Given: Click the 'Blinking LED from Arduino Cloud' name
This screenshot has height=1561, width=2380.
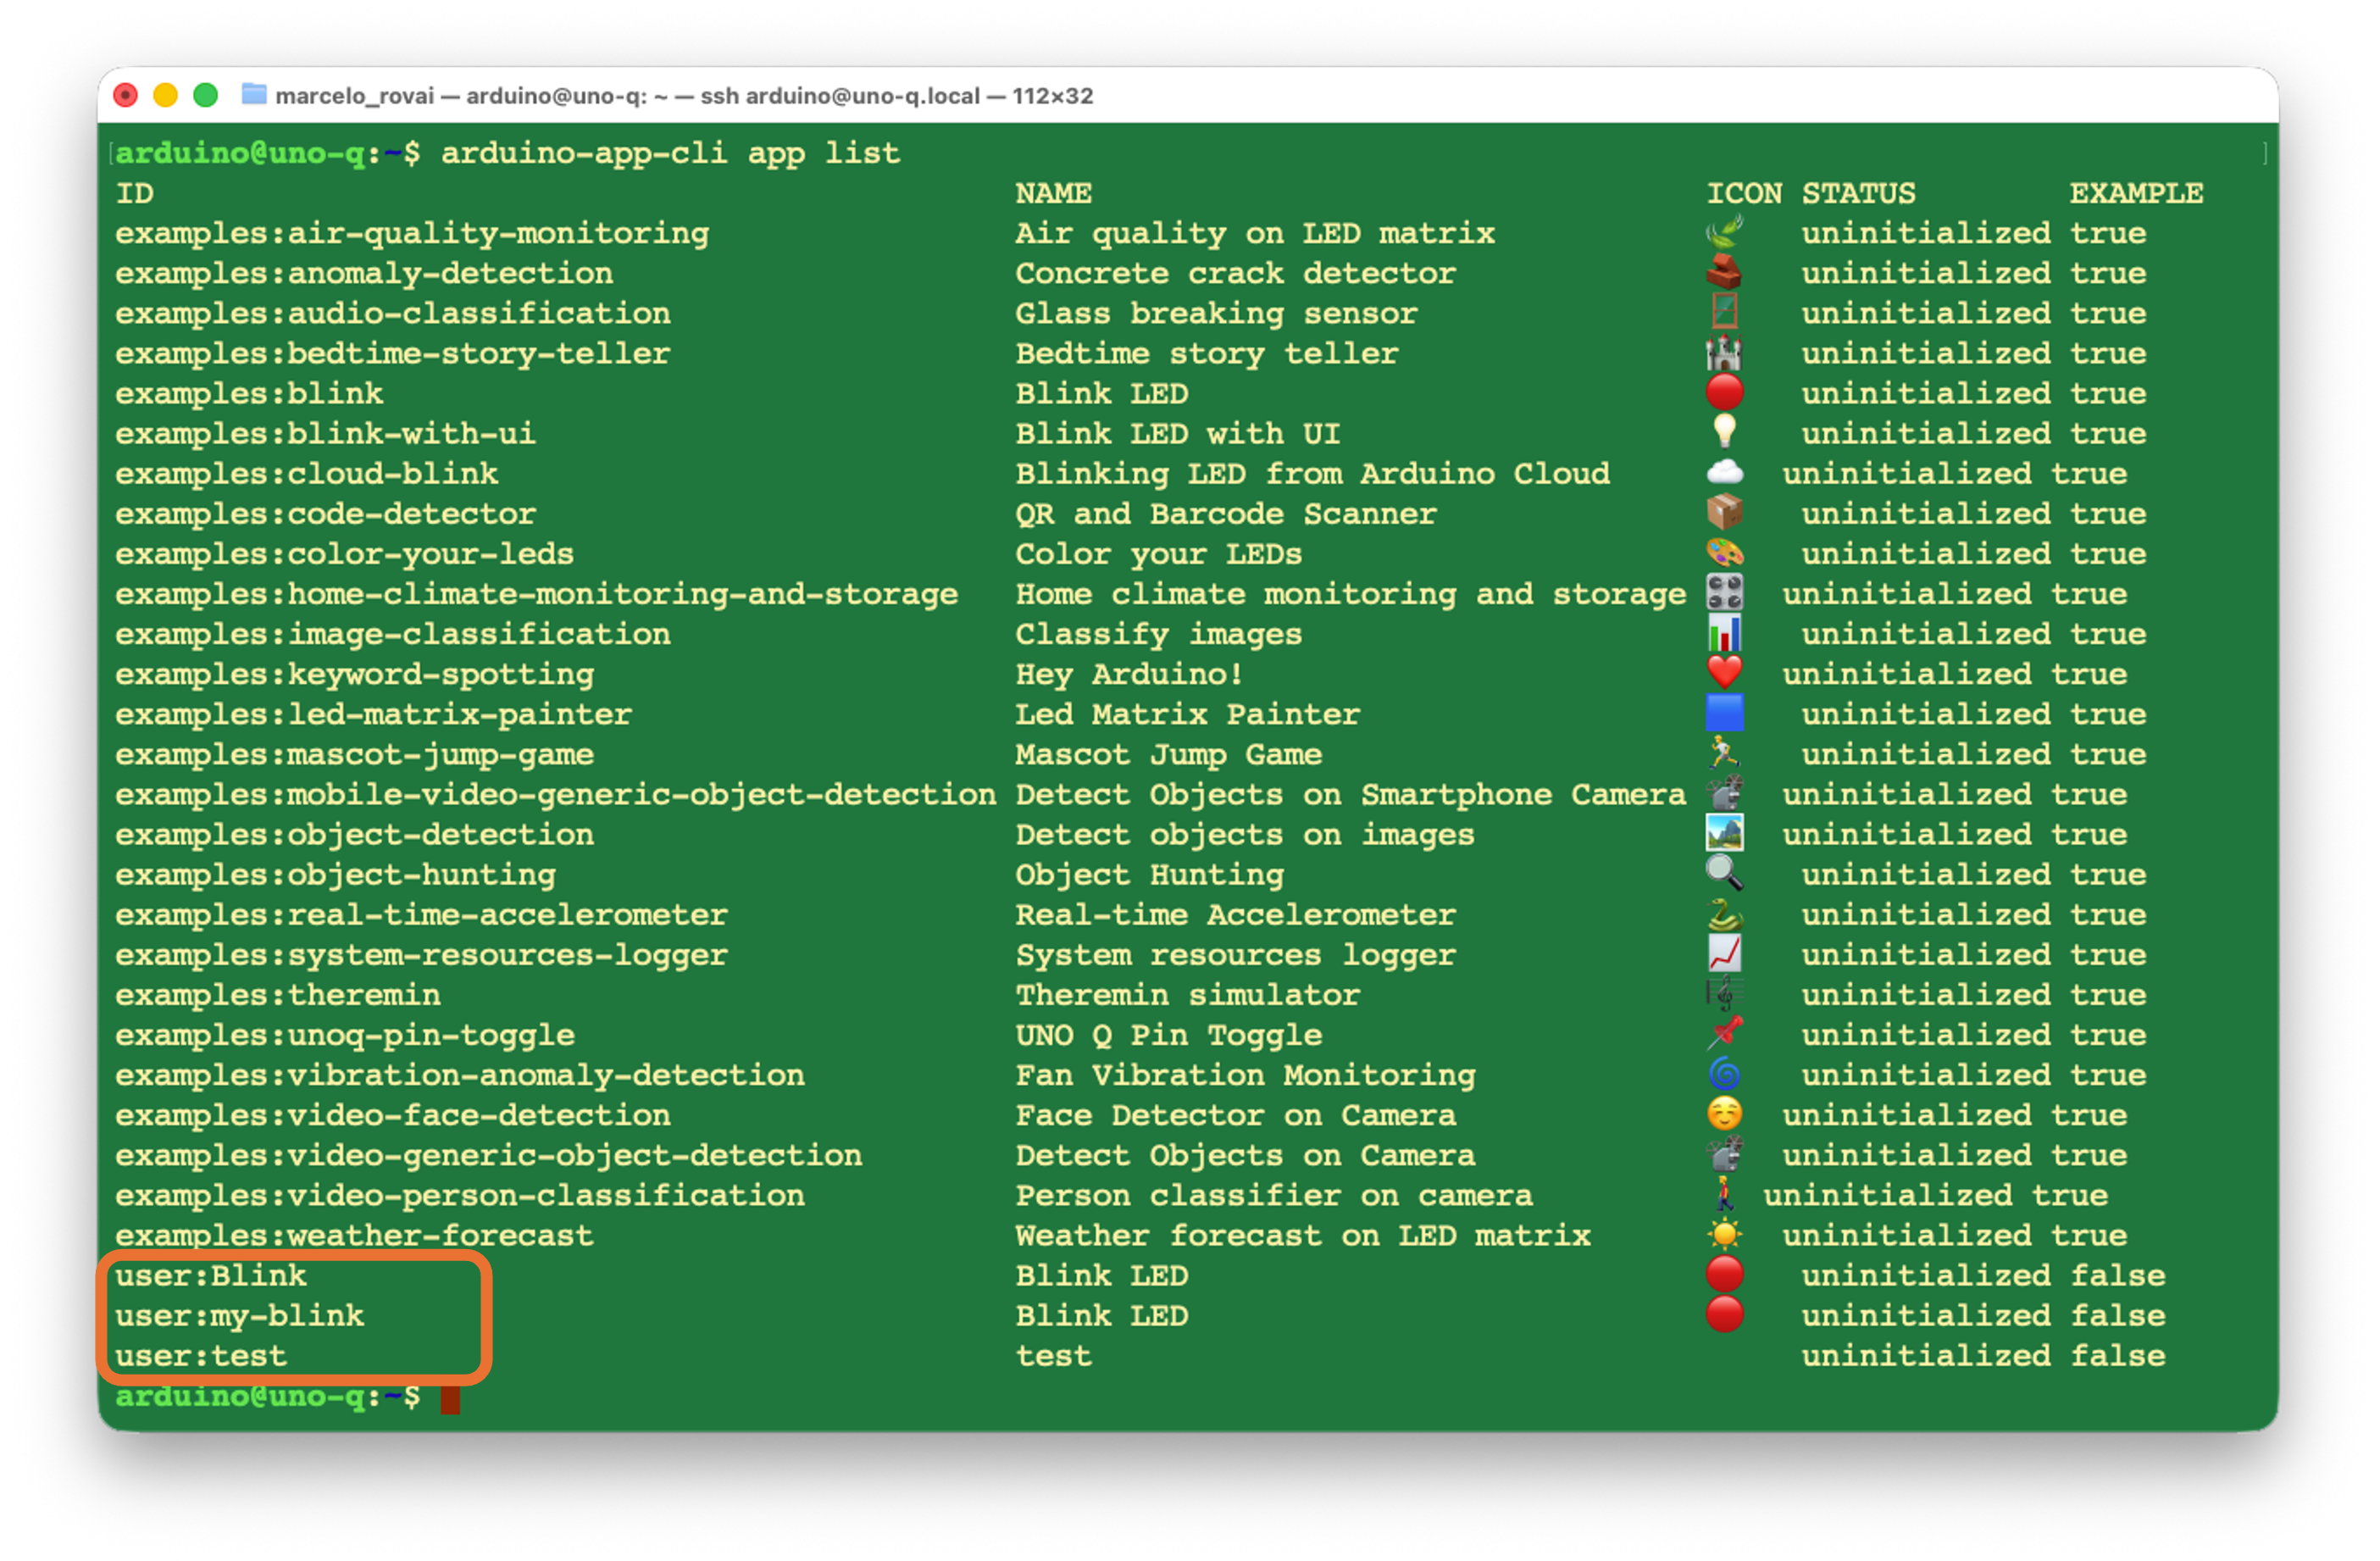Looking at the screenshot, I should [x=1313, y=474].
